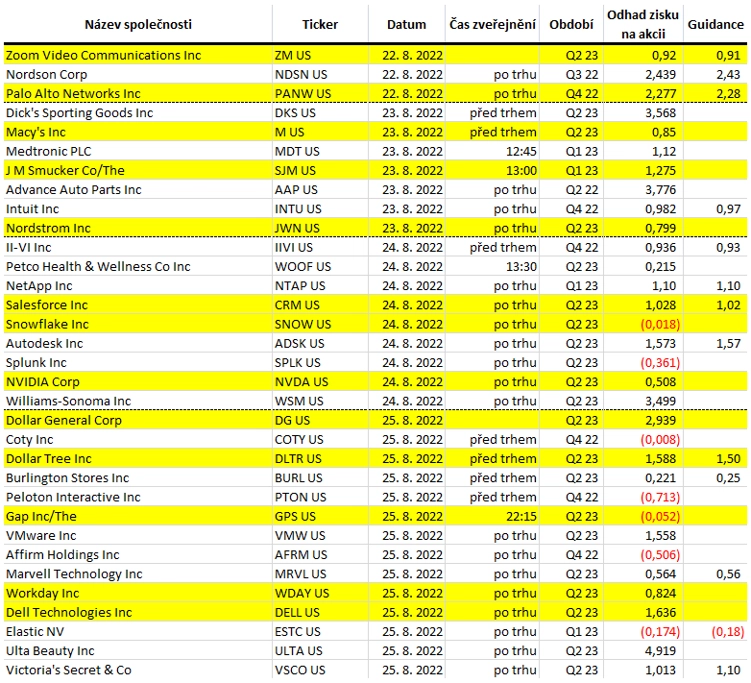
Task: Select the 'COTY US' ticker cell
Action: [320, 439]
